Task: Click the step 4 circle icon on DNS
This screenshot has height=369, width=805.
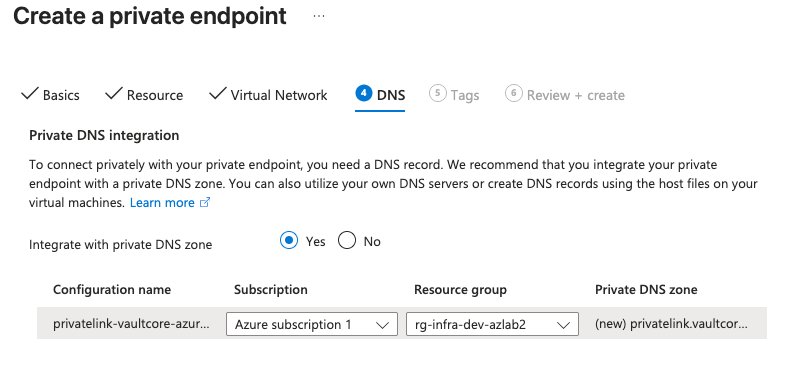Action: (363, 93)
